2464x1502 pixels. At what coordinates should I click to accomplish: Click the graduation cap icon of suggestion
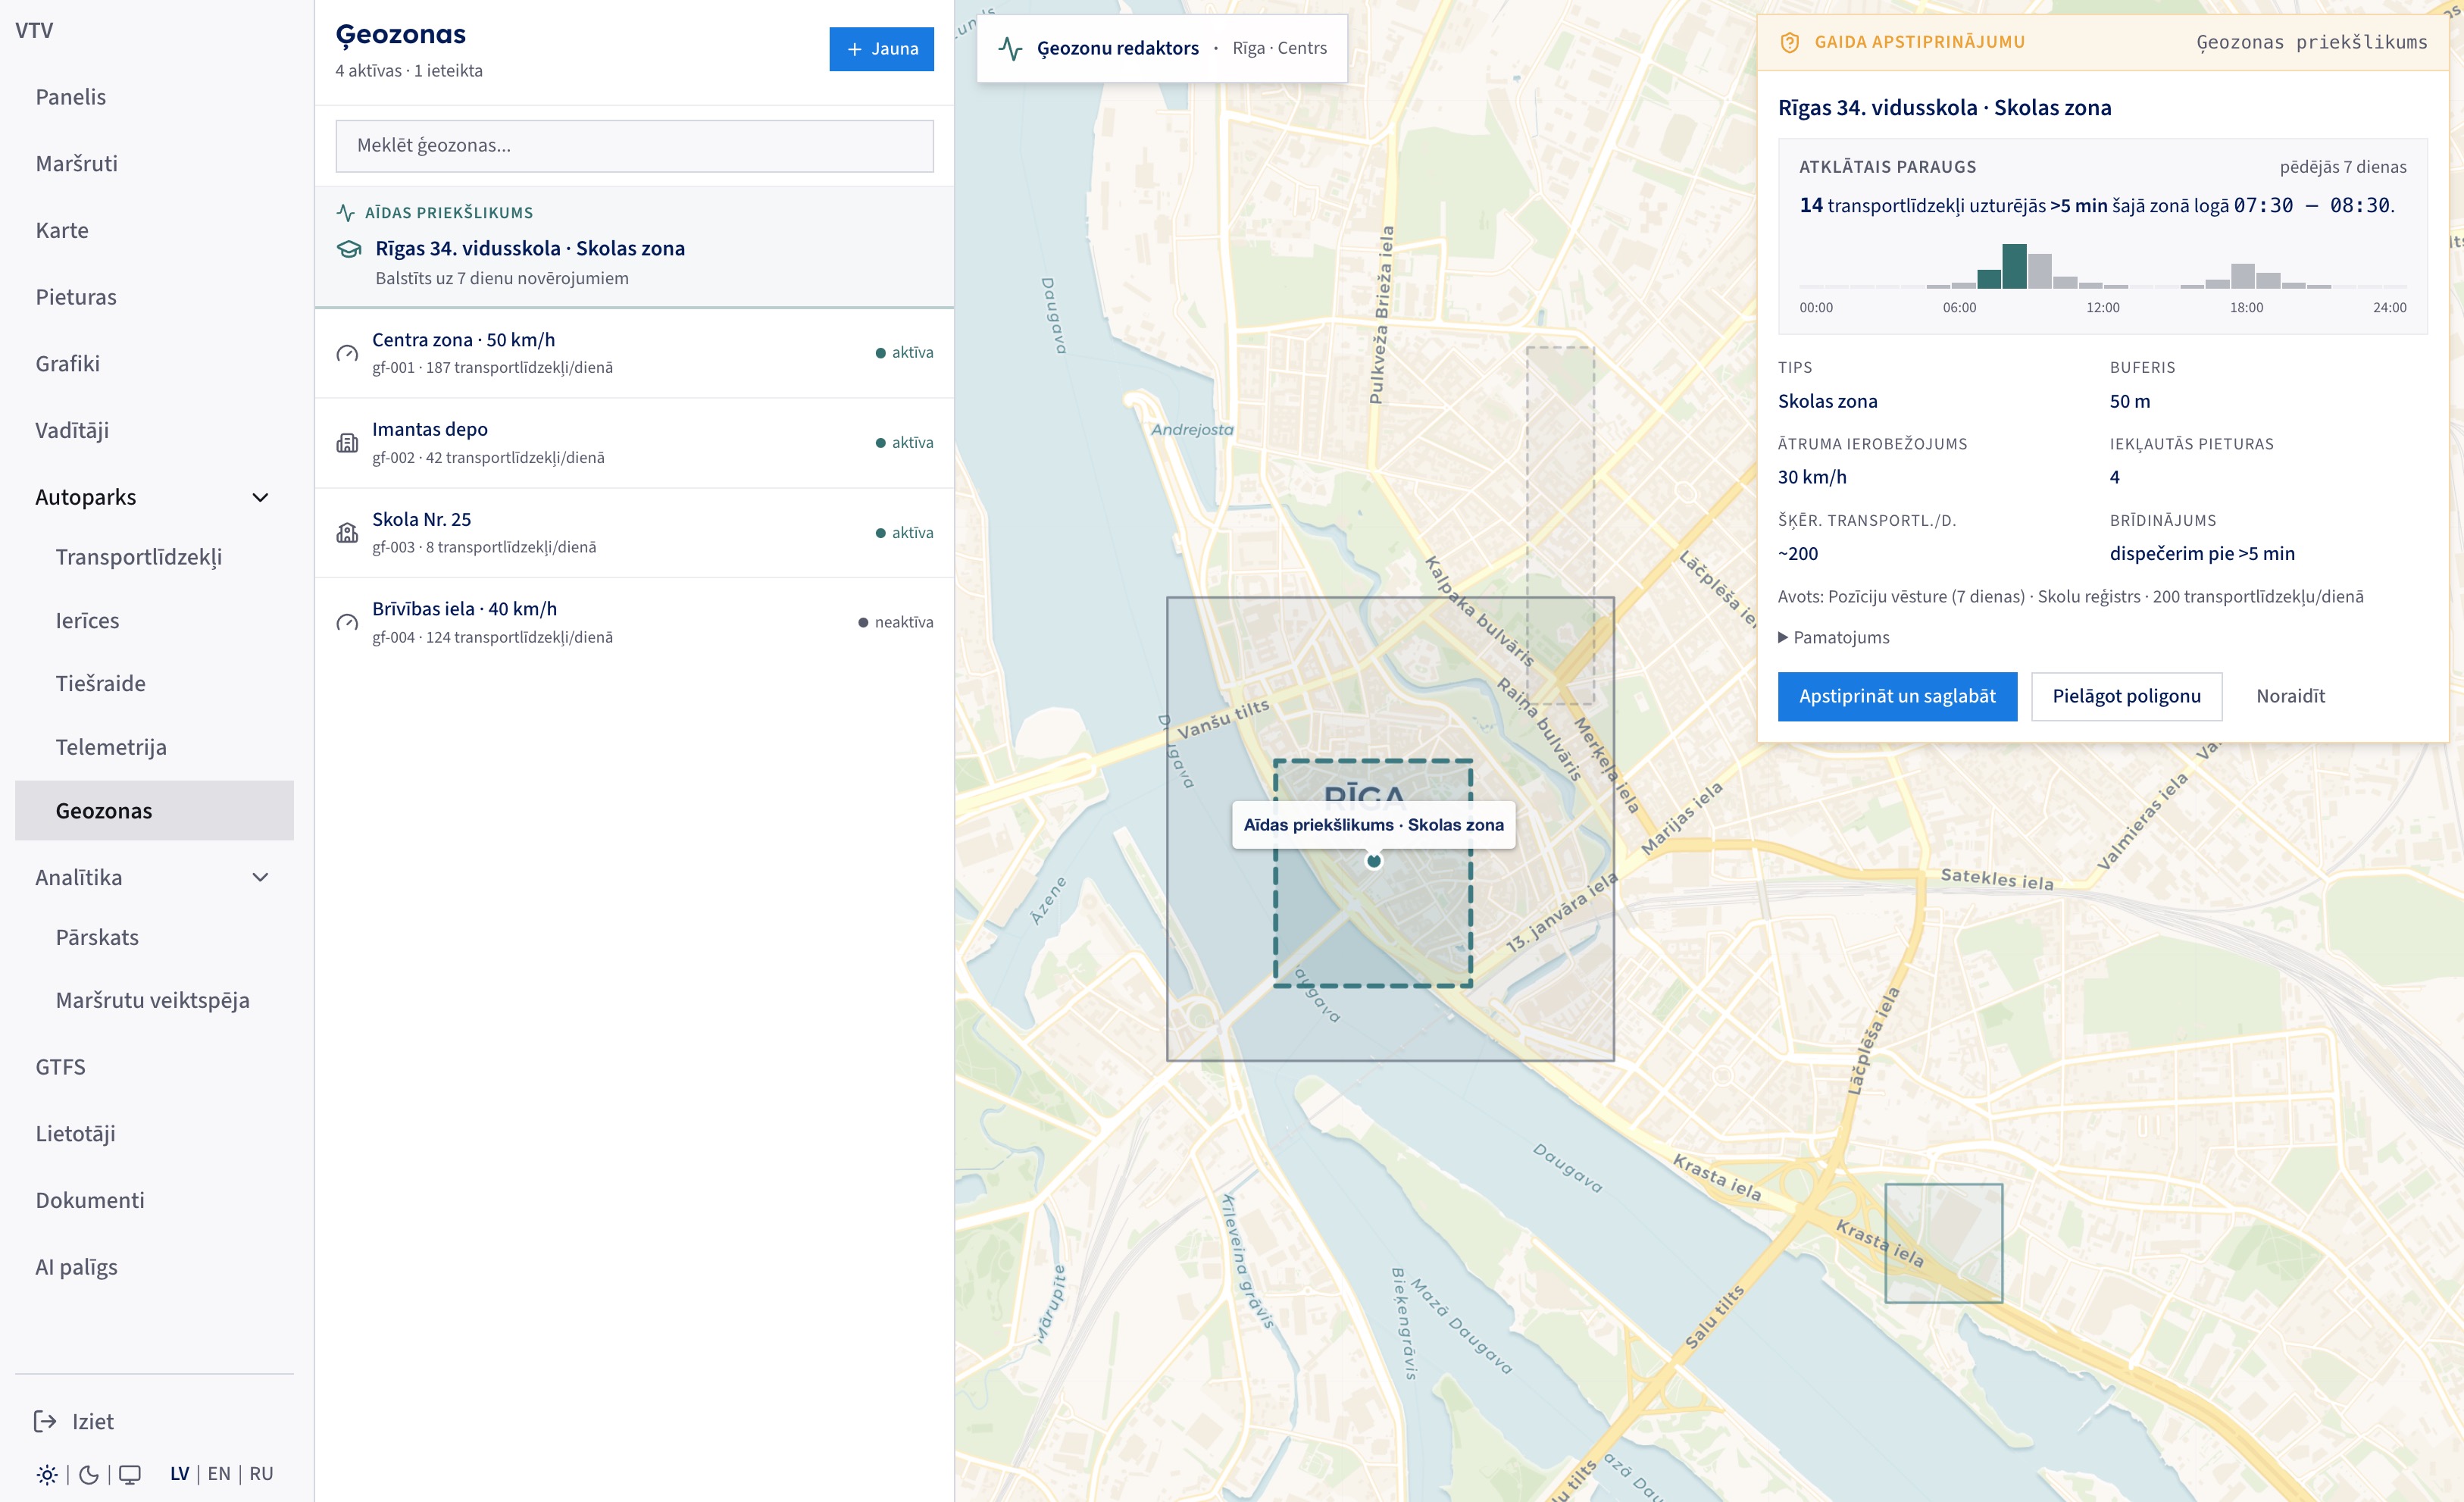point(349,249)
